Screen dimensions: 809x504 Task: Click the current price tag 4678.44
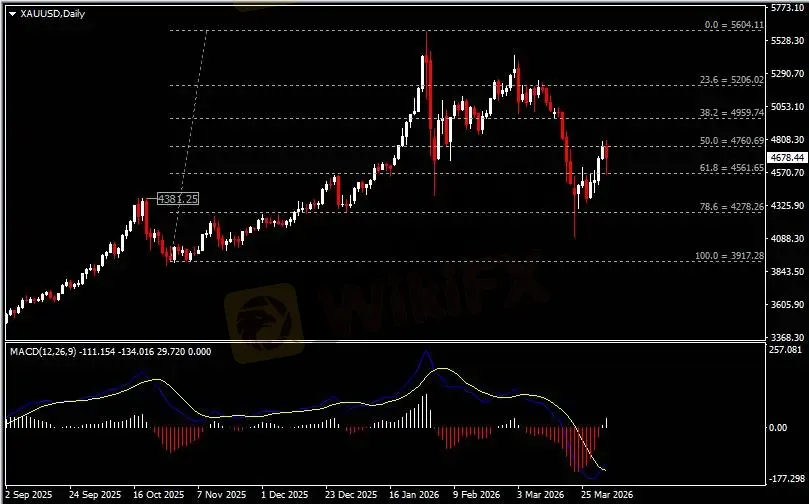point(787,157)
